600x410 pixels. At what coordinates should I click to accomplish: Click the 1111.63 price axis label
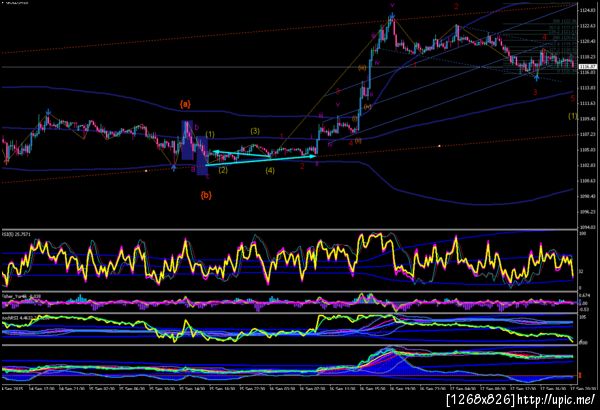tap(587, 103)
